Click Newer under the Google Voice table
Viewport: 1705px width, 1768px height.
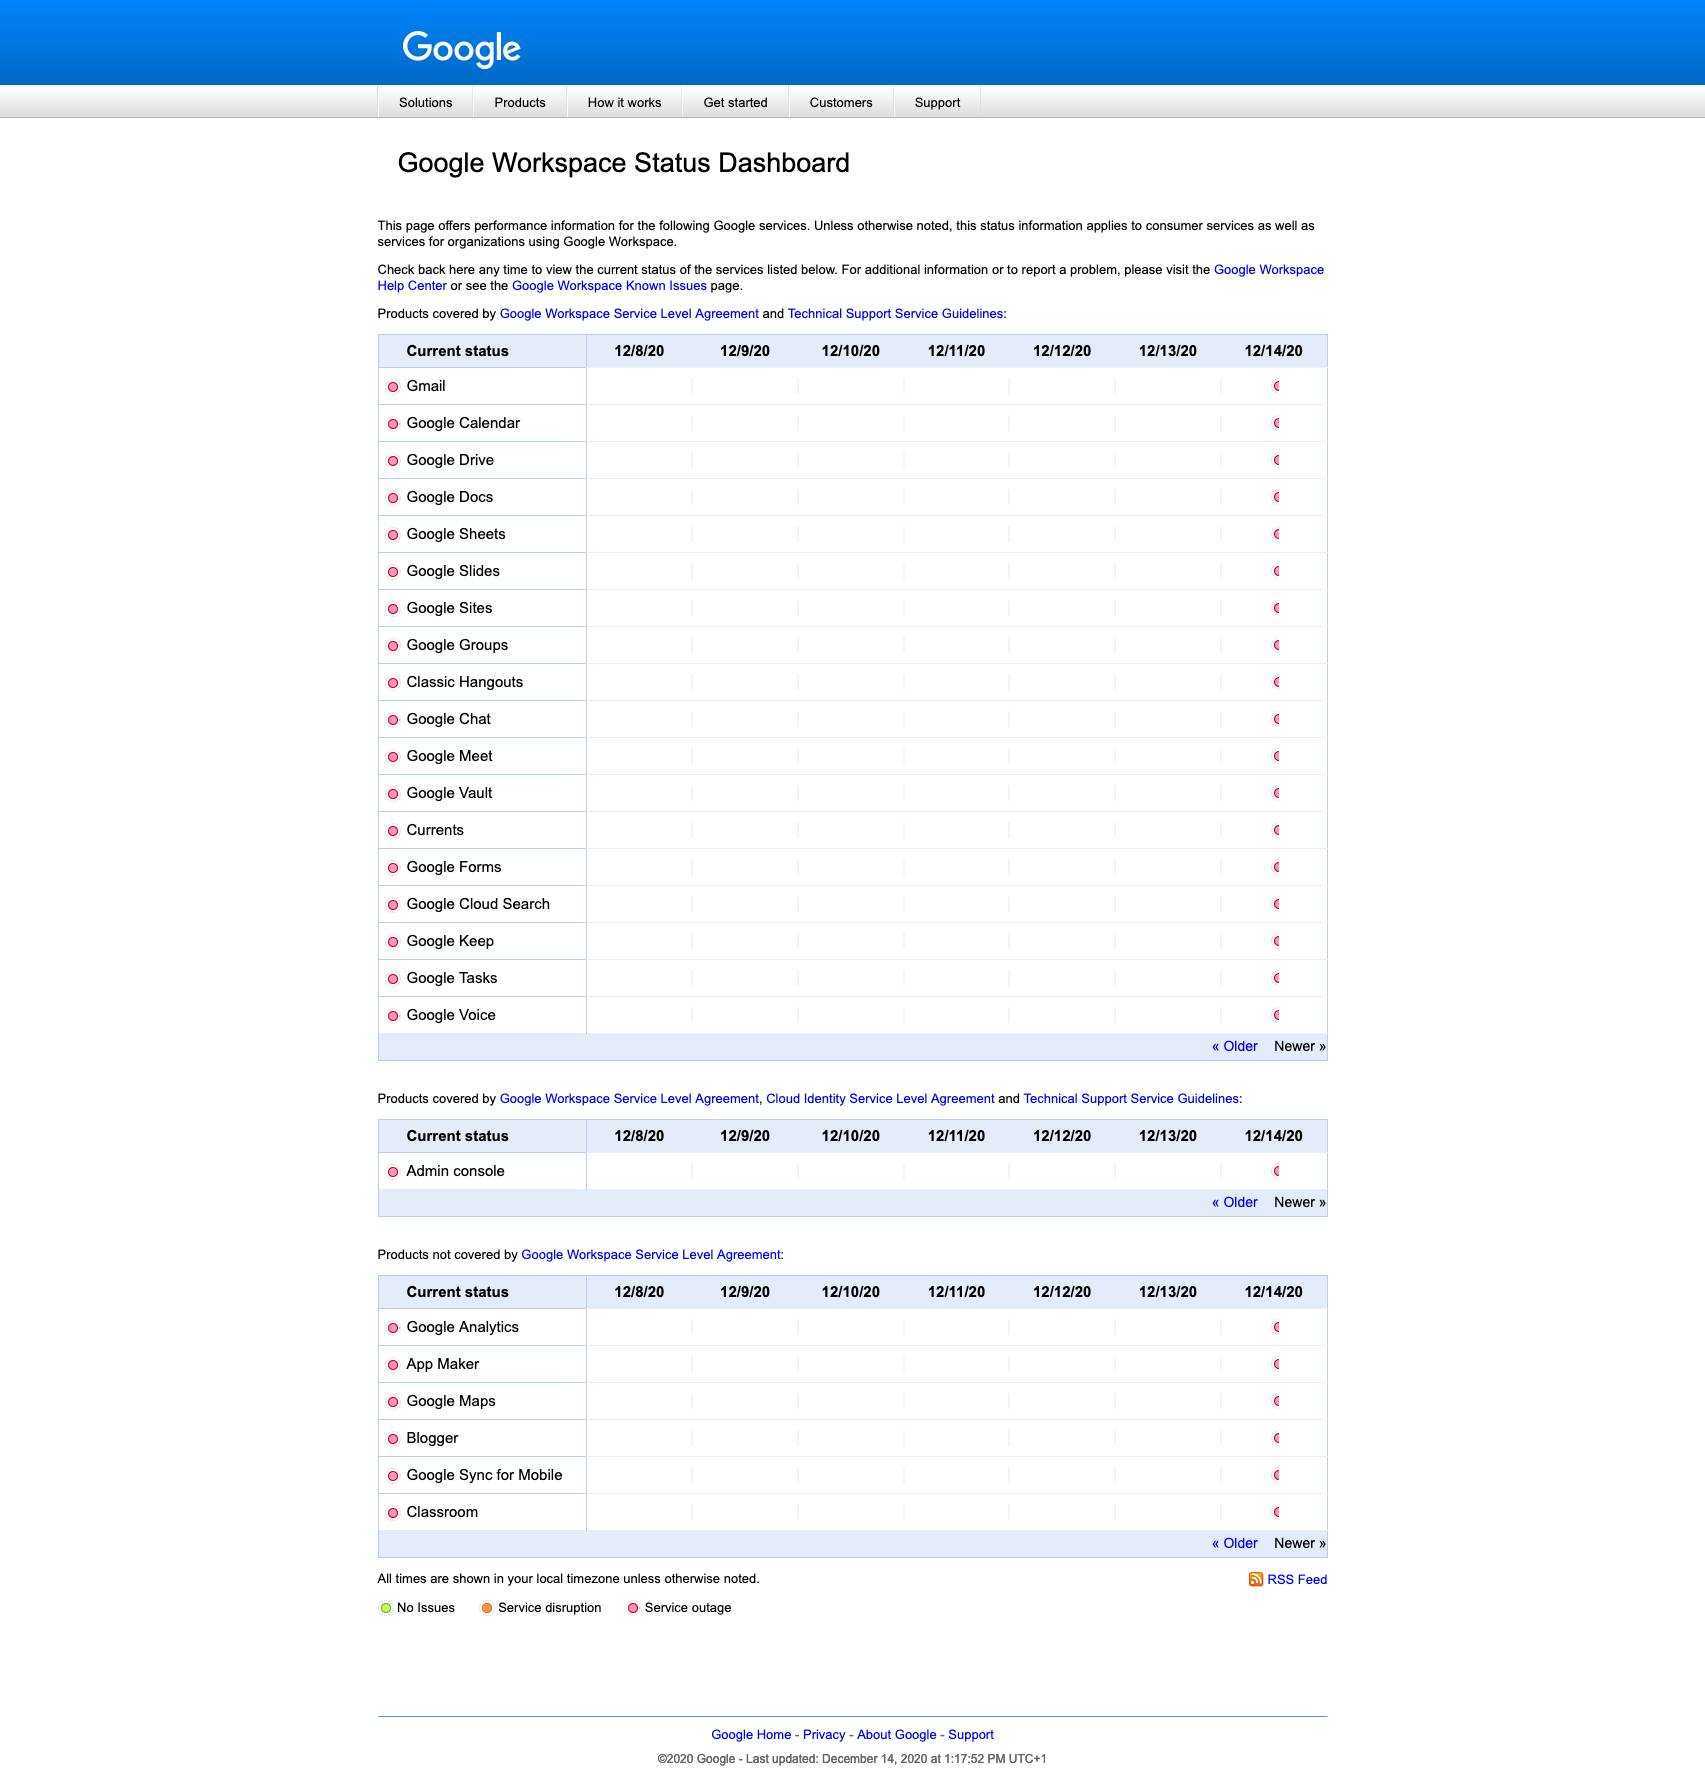click(x=1299, y=1046)
